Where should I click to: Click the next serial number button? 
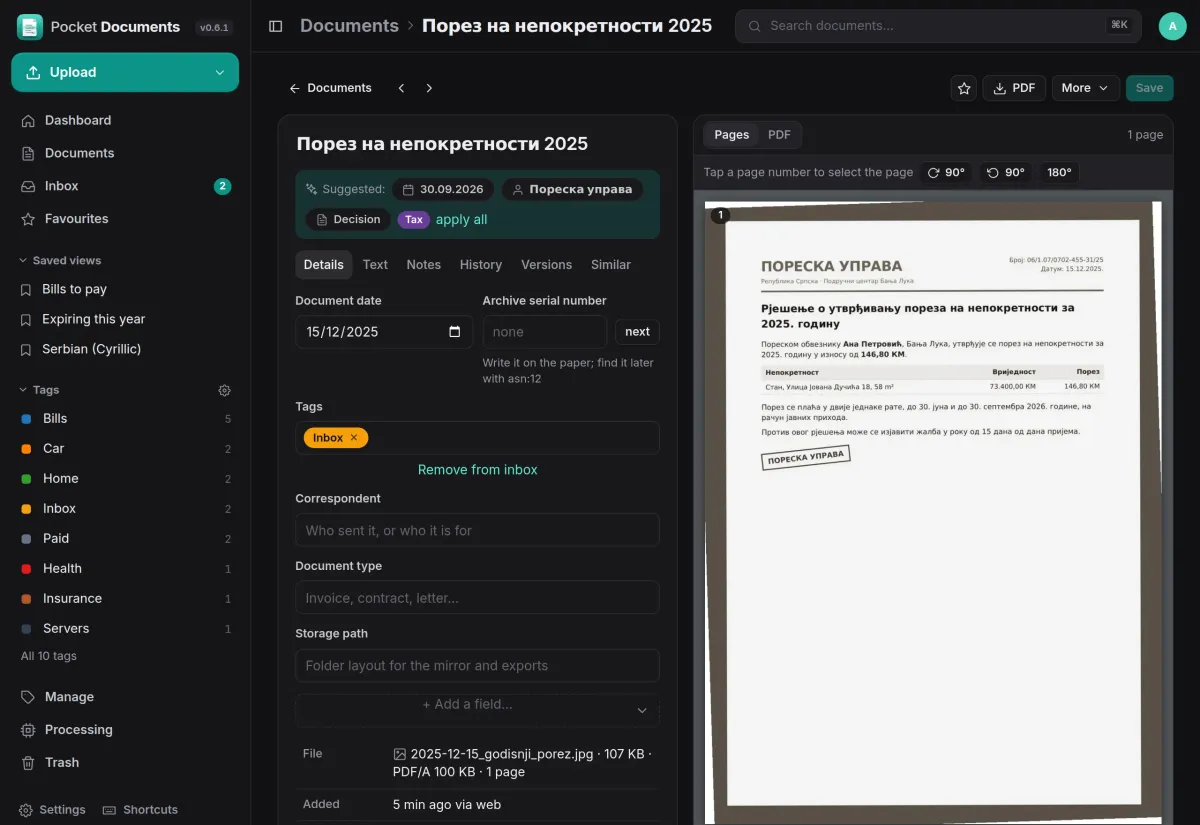638,332
